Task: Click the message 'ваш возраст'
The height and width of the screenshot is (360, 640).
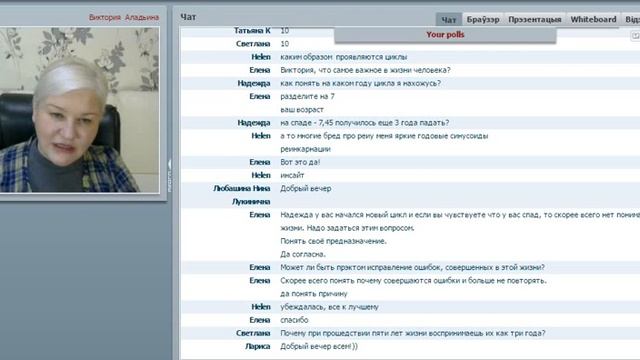Action: 302,110
